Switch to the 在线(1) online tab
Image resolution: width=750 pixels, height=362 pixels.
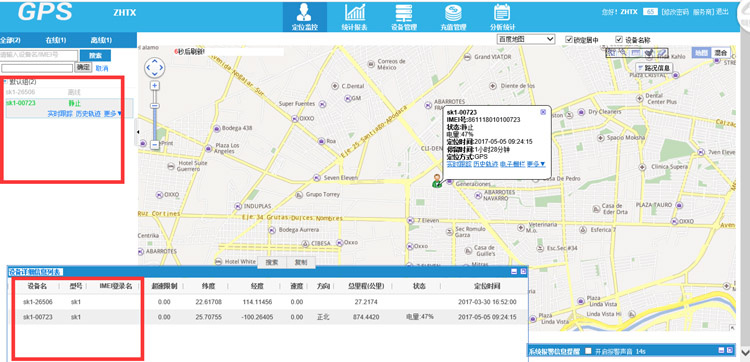55,40
